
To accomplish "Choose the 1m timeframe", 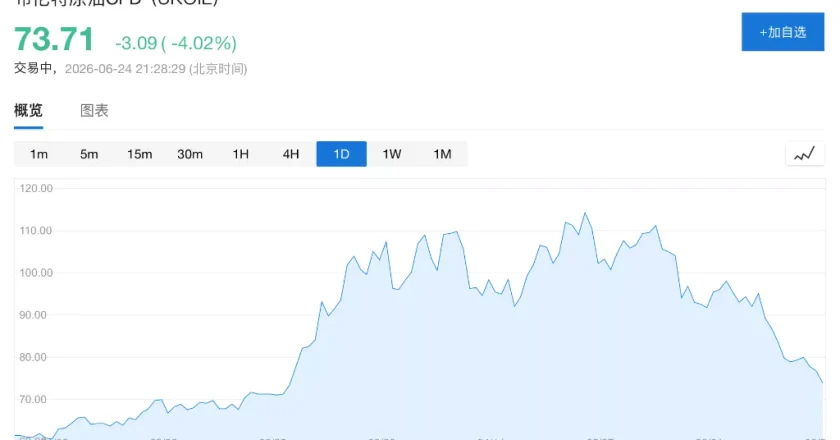I will tap(39, 154).
